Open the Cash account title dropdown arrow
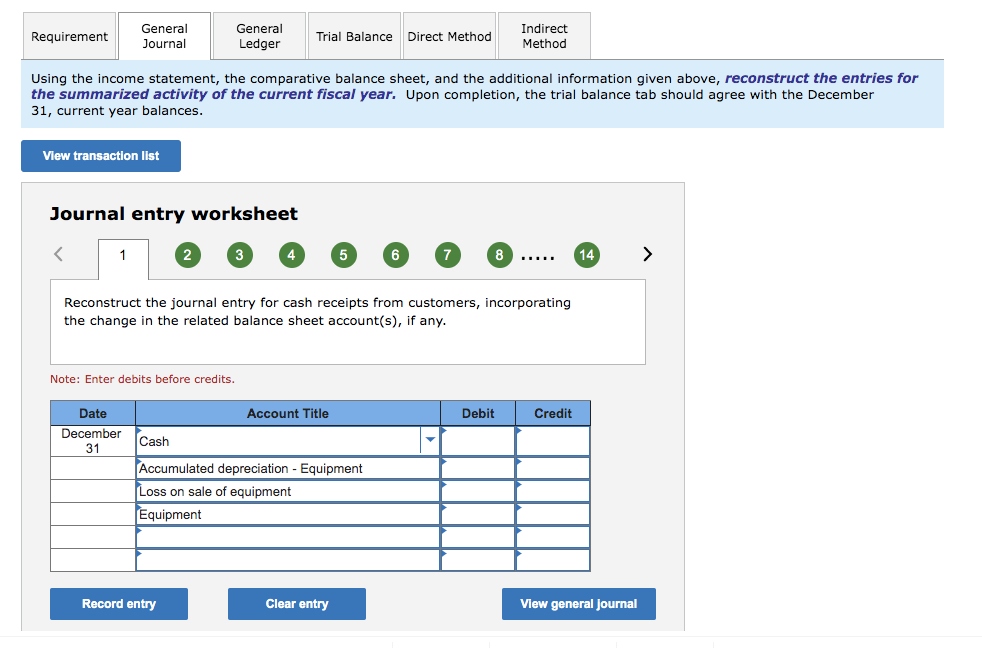Viewport: 982px width, 648px height. [x=430, y=440]
